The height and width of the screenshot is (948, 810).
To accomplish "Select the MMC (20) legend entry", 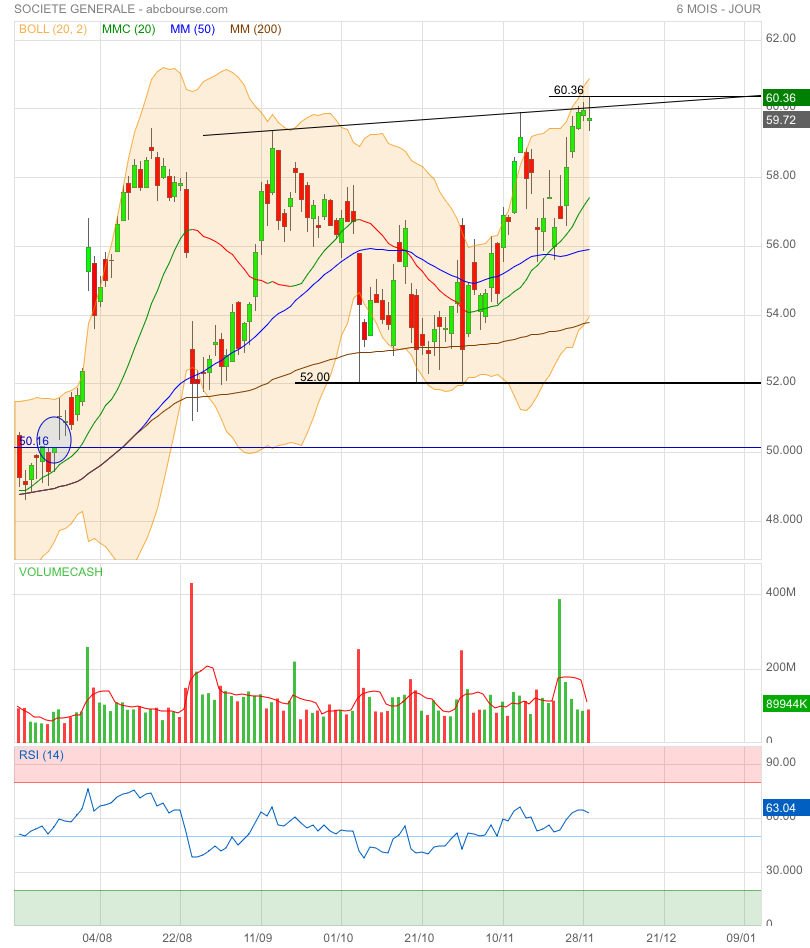I will [x=128, y=29].
